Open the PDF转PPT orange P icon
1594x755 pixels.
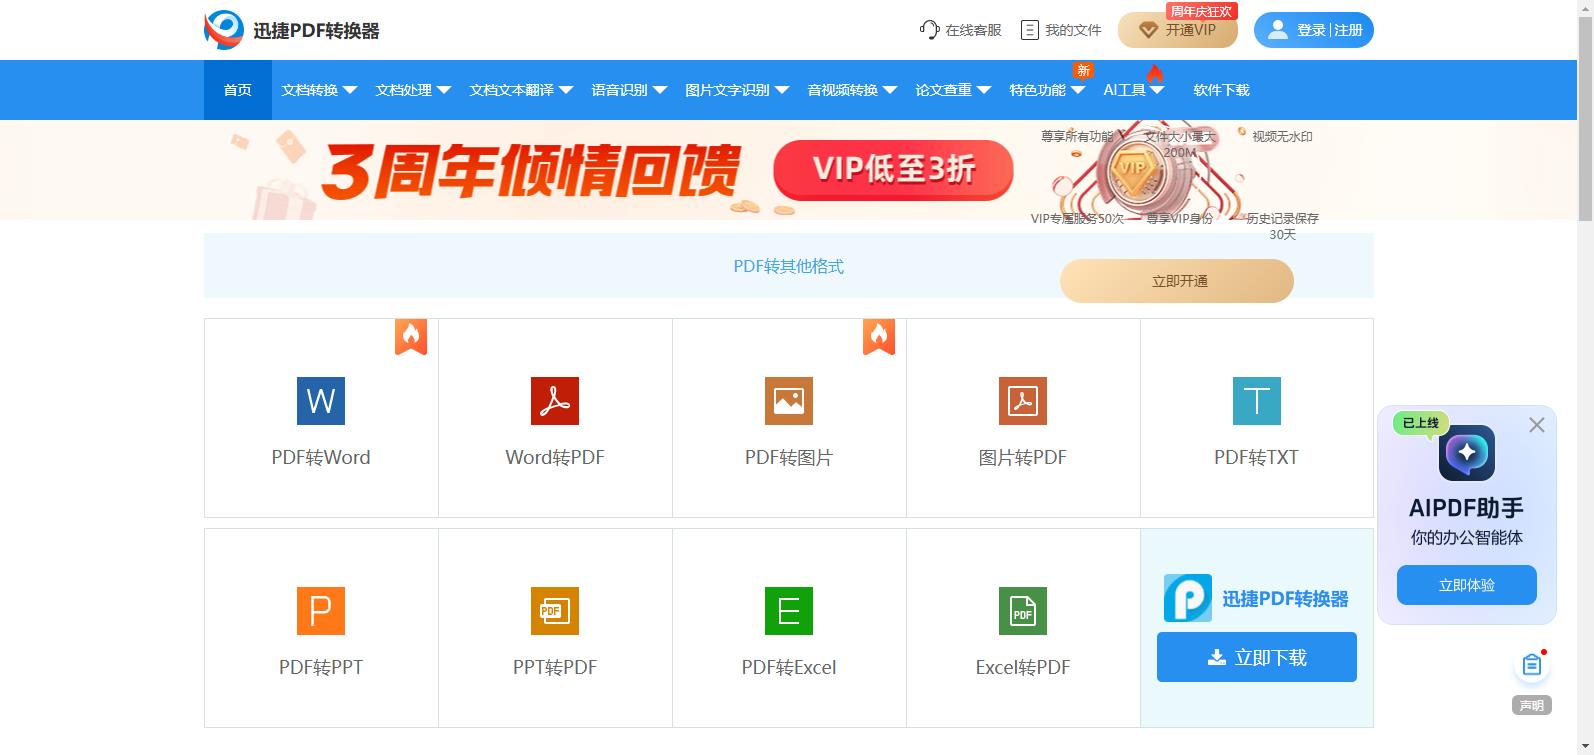point(321,611)
